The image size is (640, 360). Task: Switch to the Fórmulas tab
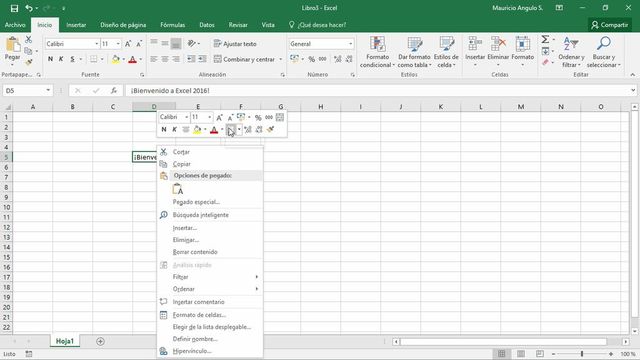coord(173,25)
